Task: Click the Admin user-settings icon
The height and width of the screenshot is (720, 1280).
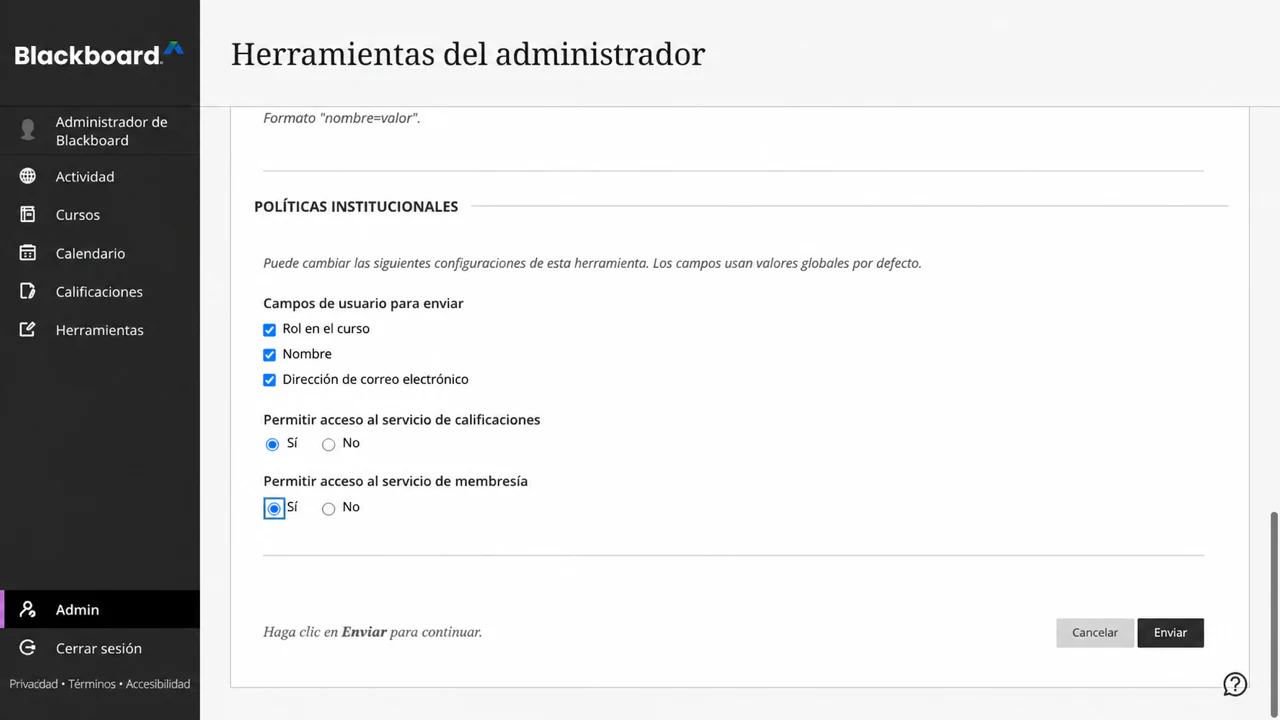Action: 28,609
